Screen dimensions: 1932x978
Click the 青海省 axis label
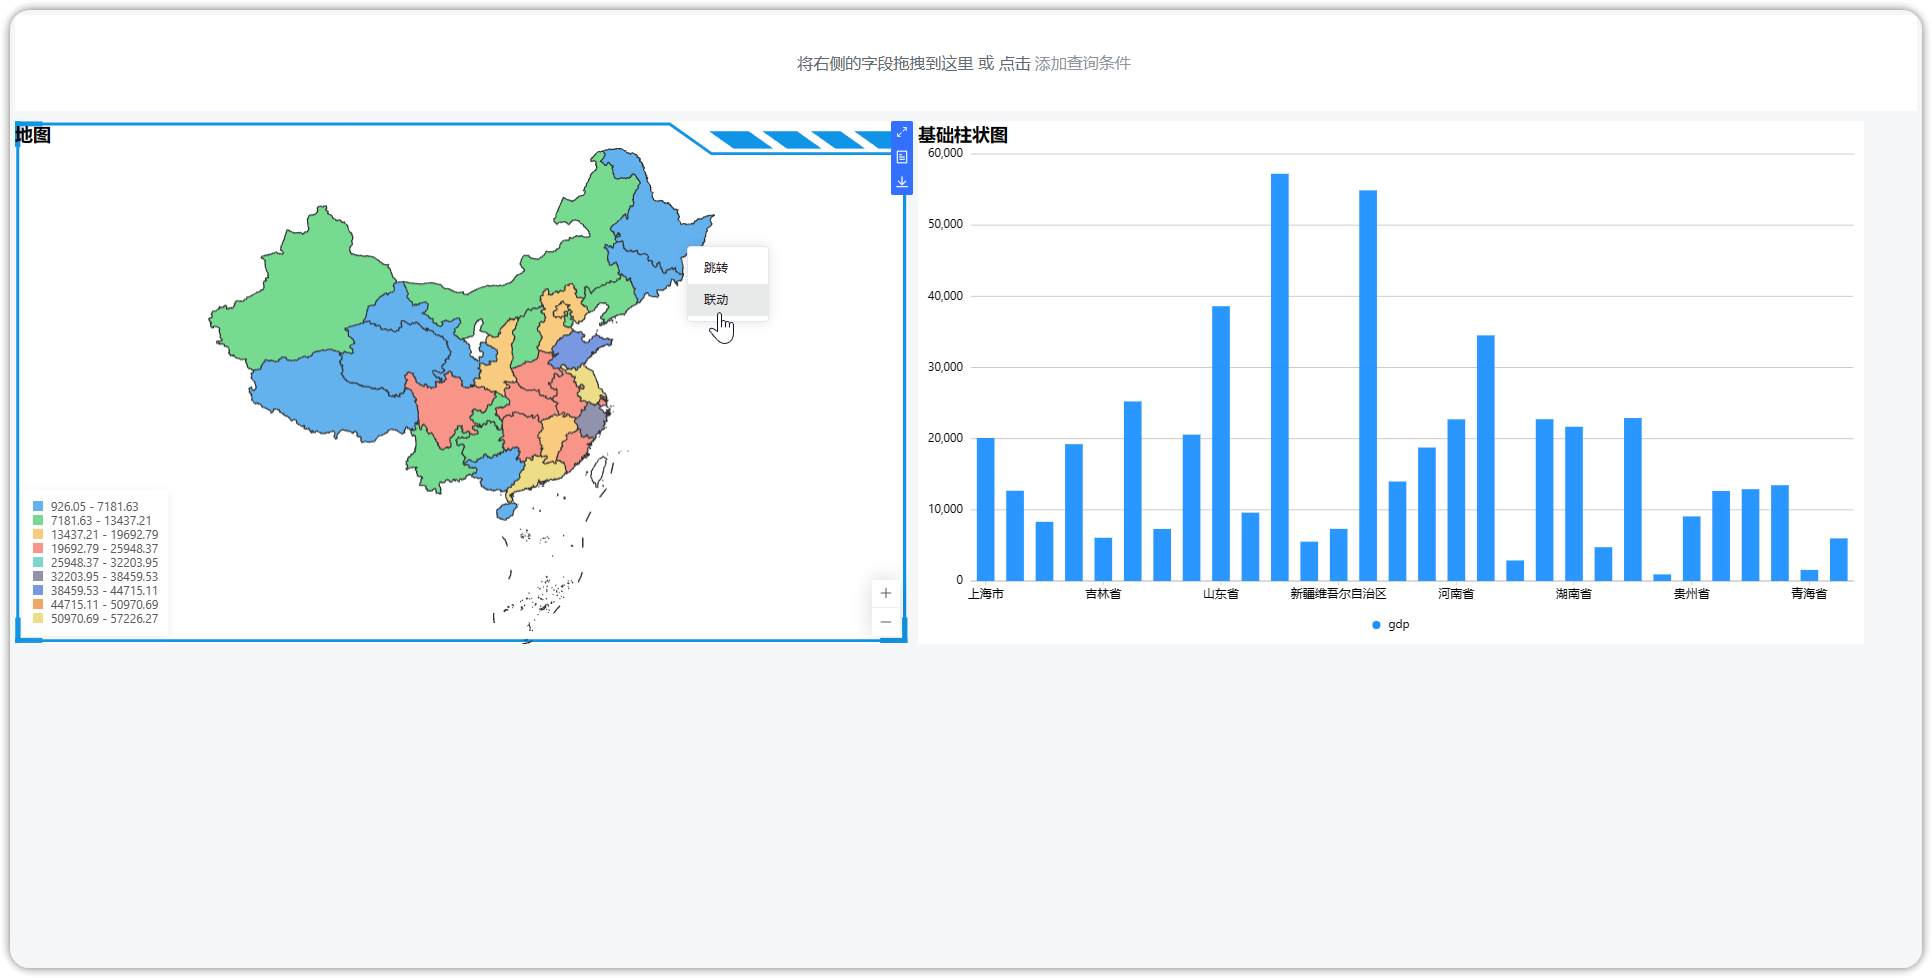(x=1809, y=594)
